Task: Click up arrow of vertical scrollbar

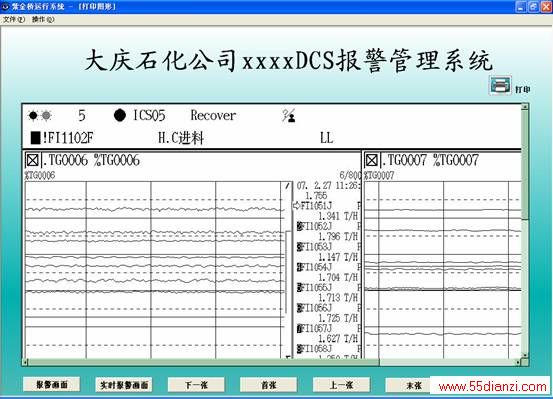Action: tap(525, 106)
